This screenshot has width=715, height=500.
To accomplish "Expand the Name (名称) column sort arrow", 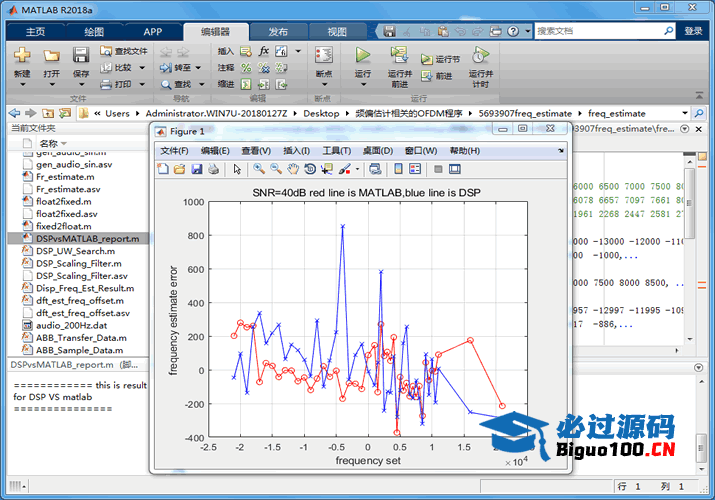I will tap(64, 144).
